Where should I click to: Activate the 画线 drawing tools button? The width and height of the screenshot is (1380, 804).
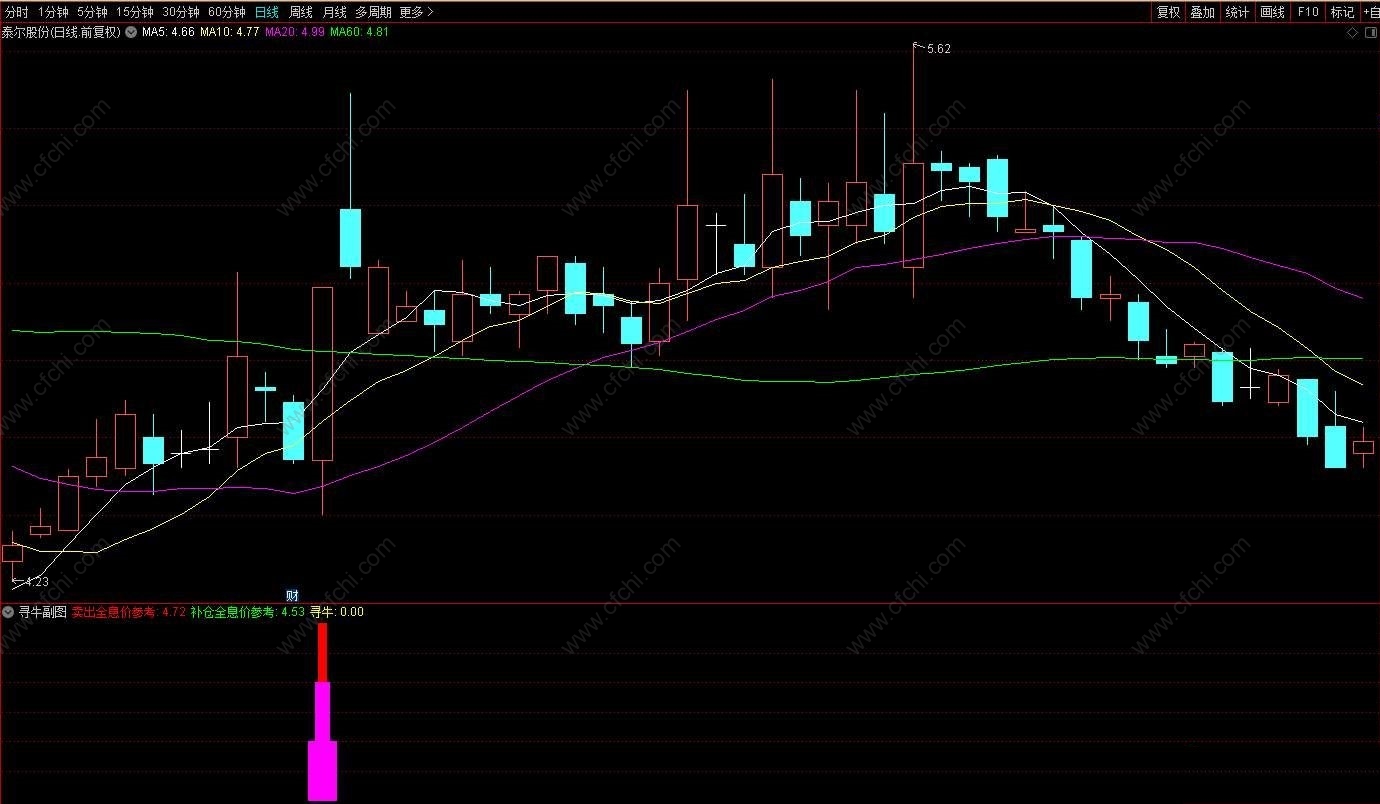point(1272,12)
